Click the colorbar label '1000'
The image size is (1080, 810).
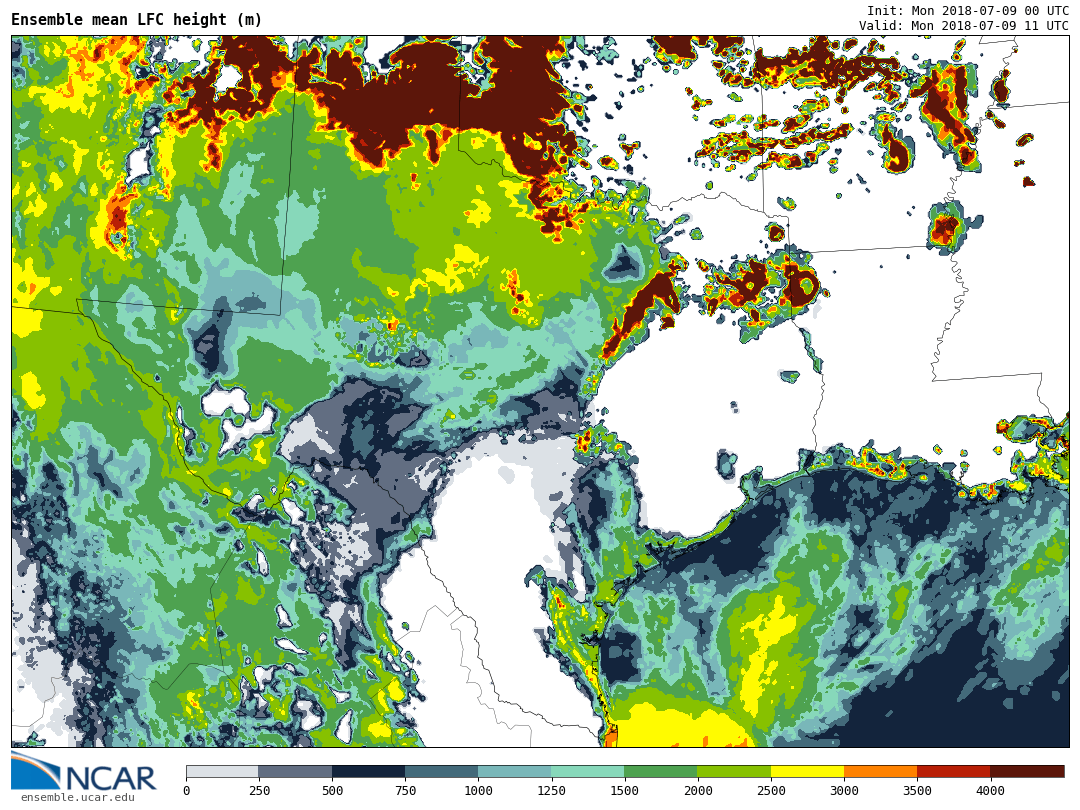pos(478,791)
